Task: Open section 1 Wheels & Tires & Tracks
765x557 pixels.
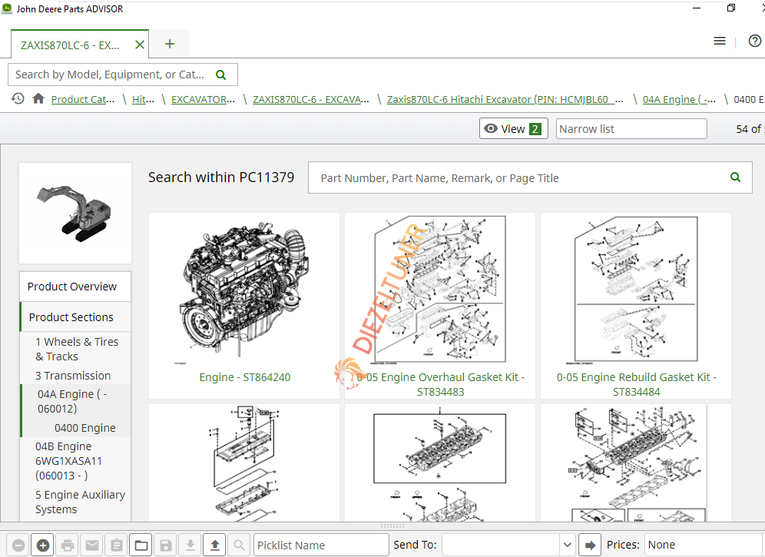Action: click(77, 349)
